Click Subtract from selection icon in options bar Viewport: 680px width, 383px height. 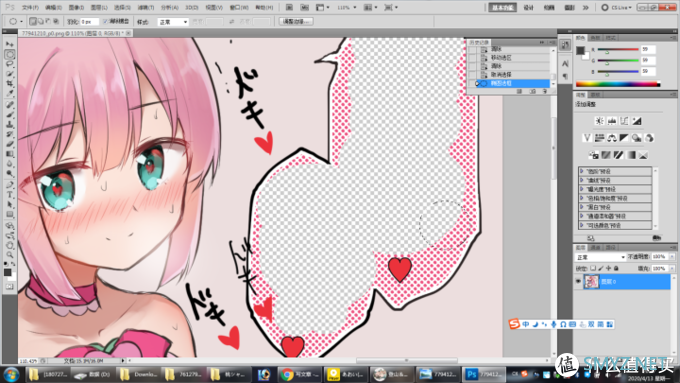pos(49,21)
